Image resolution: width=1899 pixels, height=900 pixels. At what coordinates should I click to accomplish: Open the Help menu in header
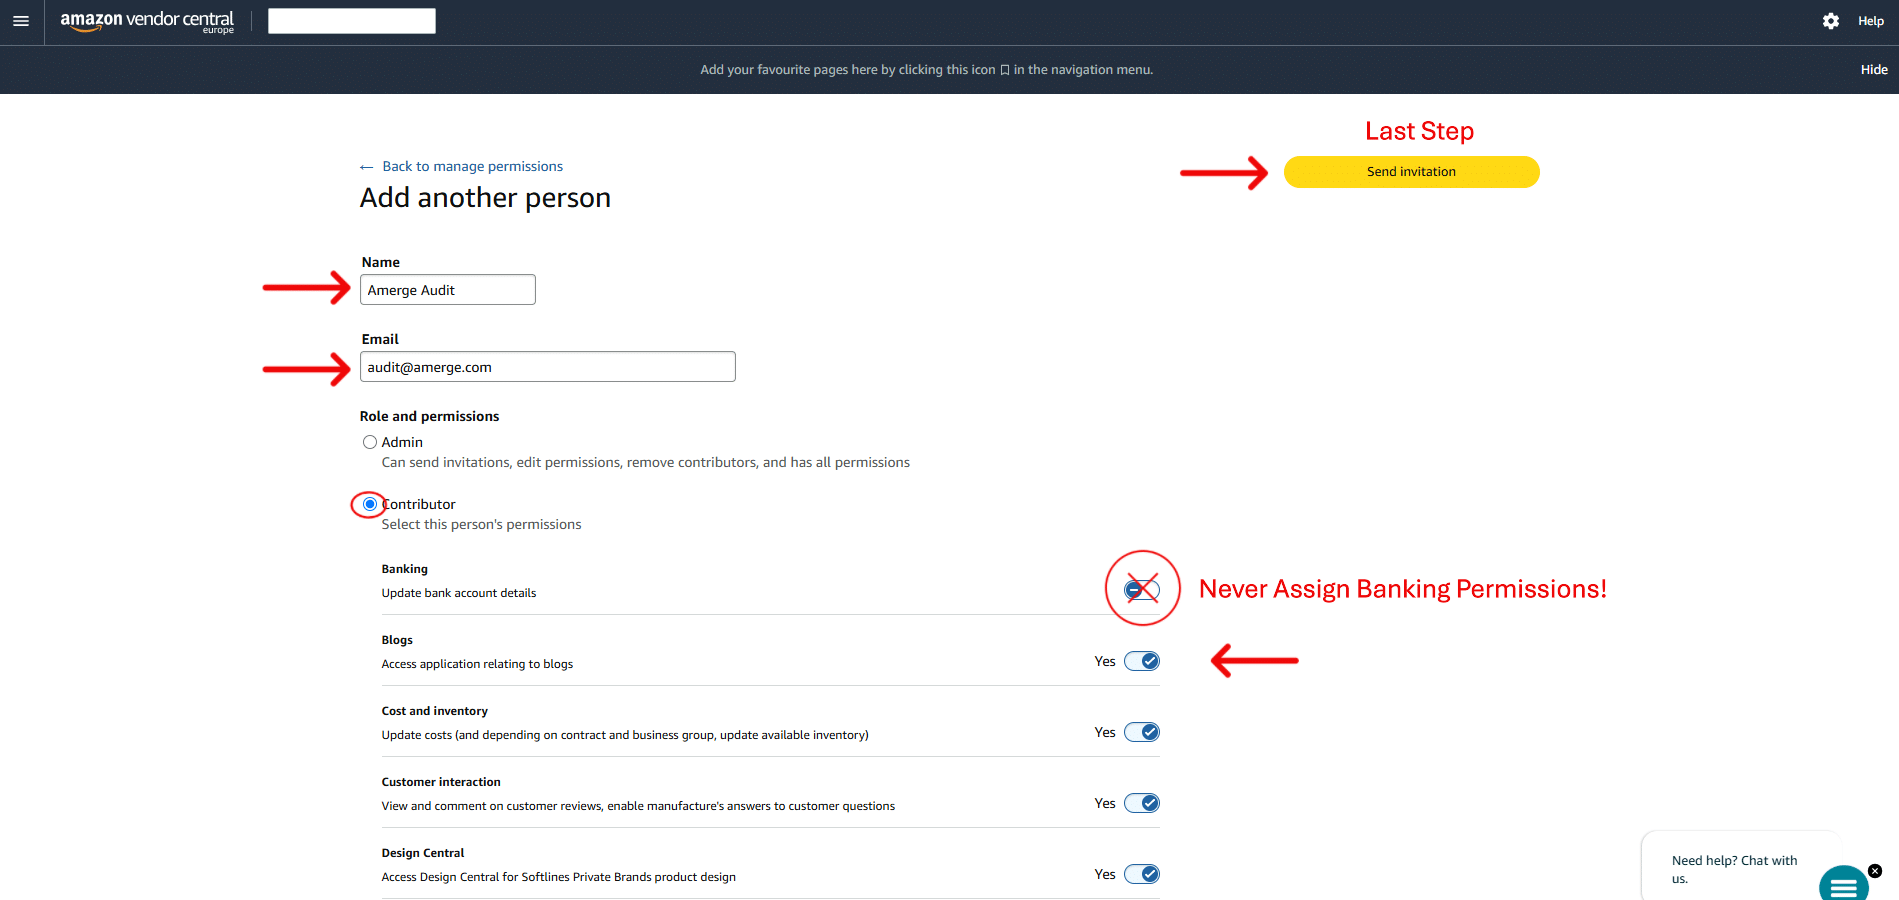pos(1870,21)
